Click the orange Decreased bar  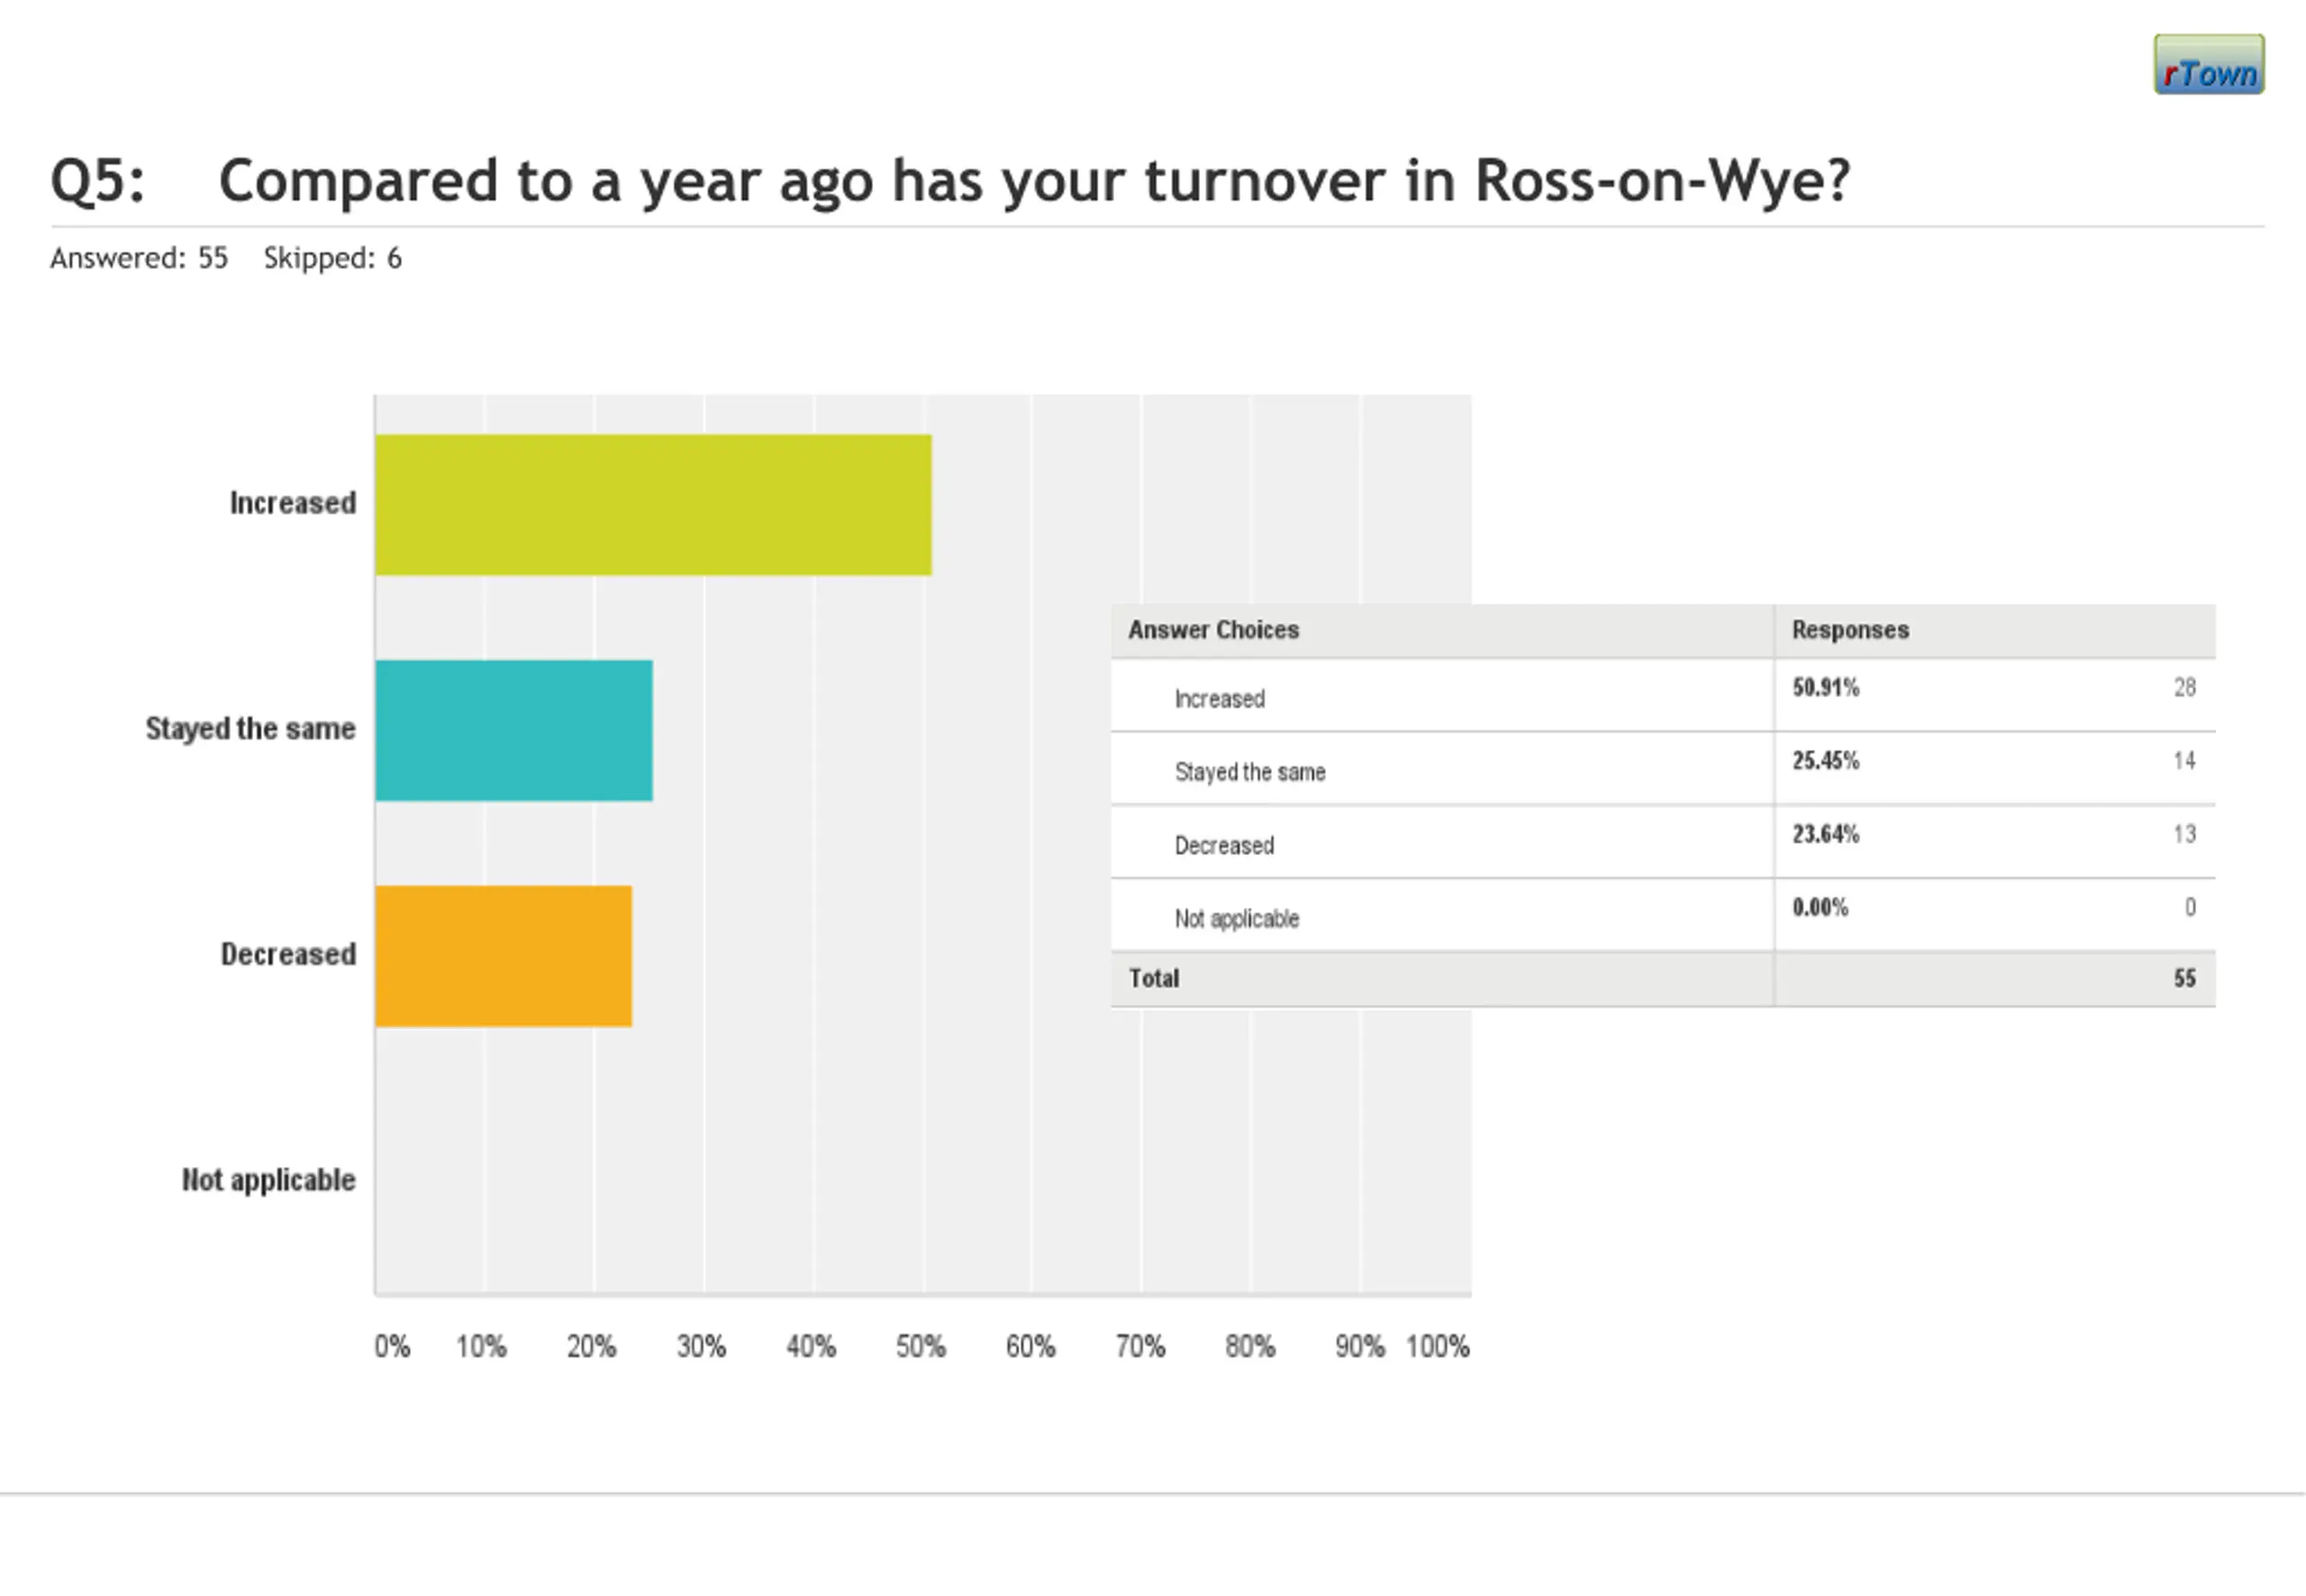tap(503, 956)
